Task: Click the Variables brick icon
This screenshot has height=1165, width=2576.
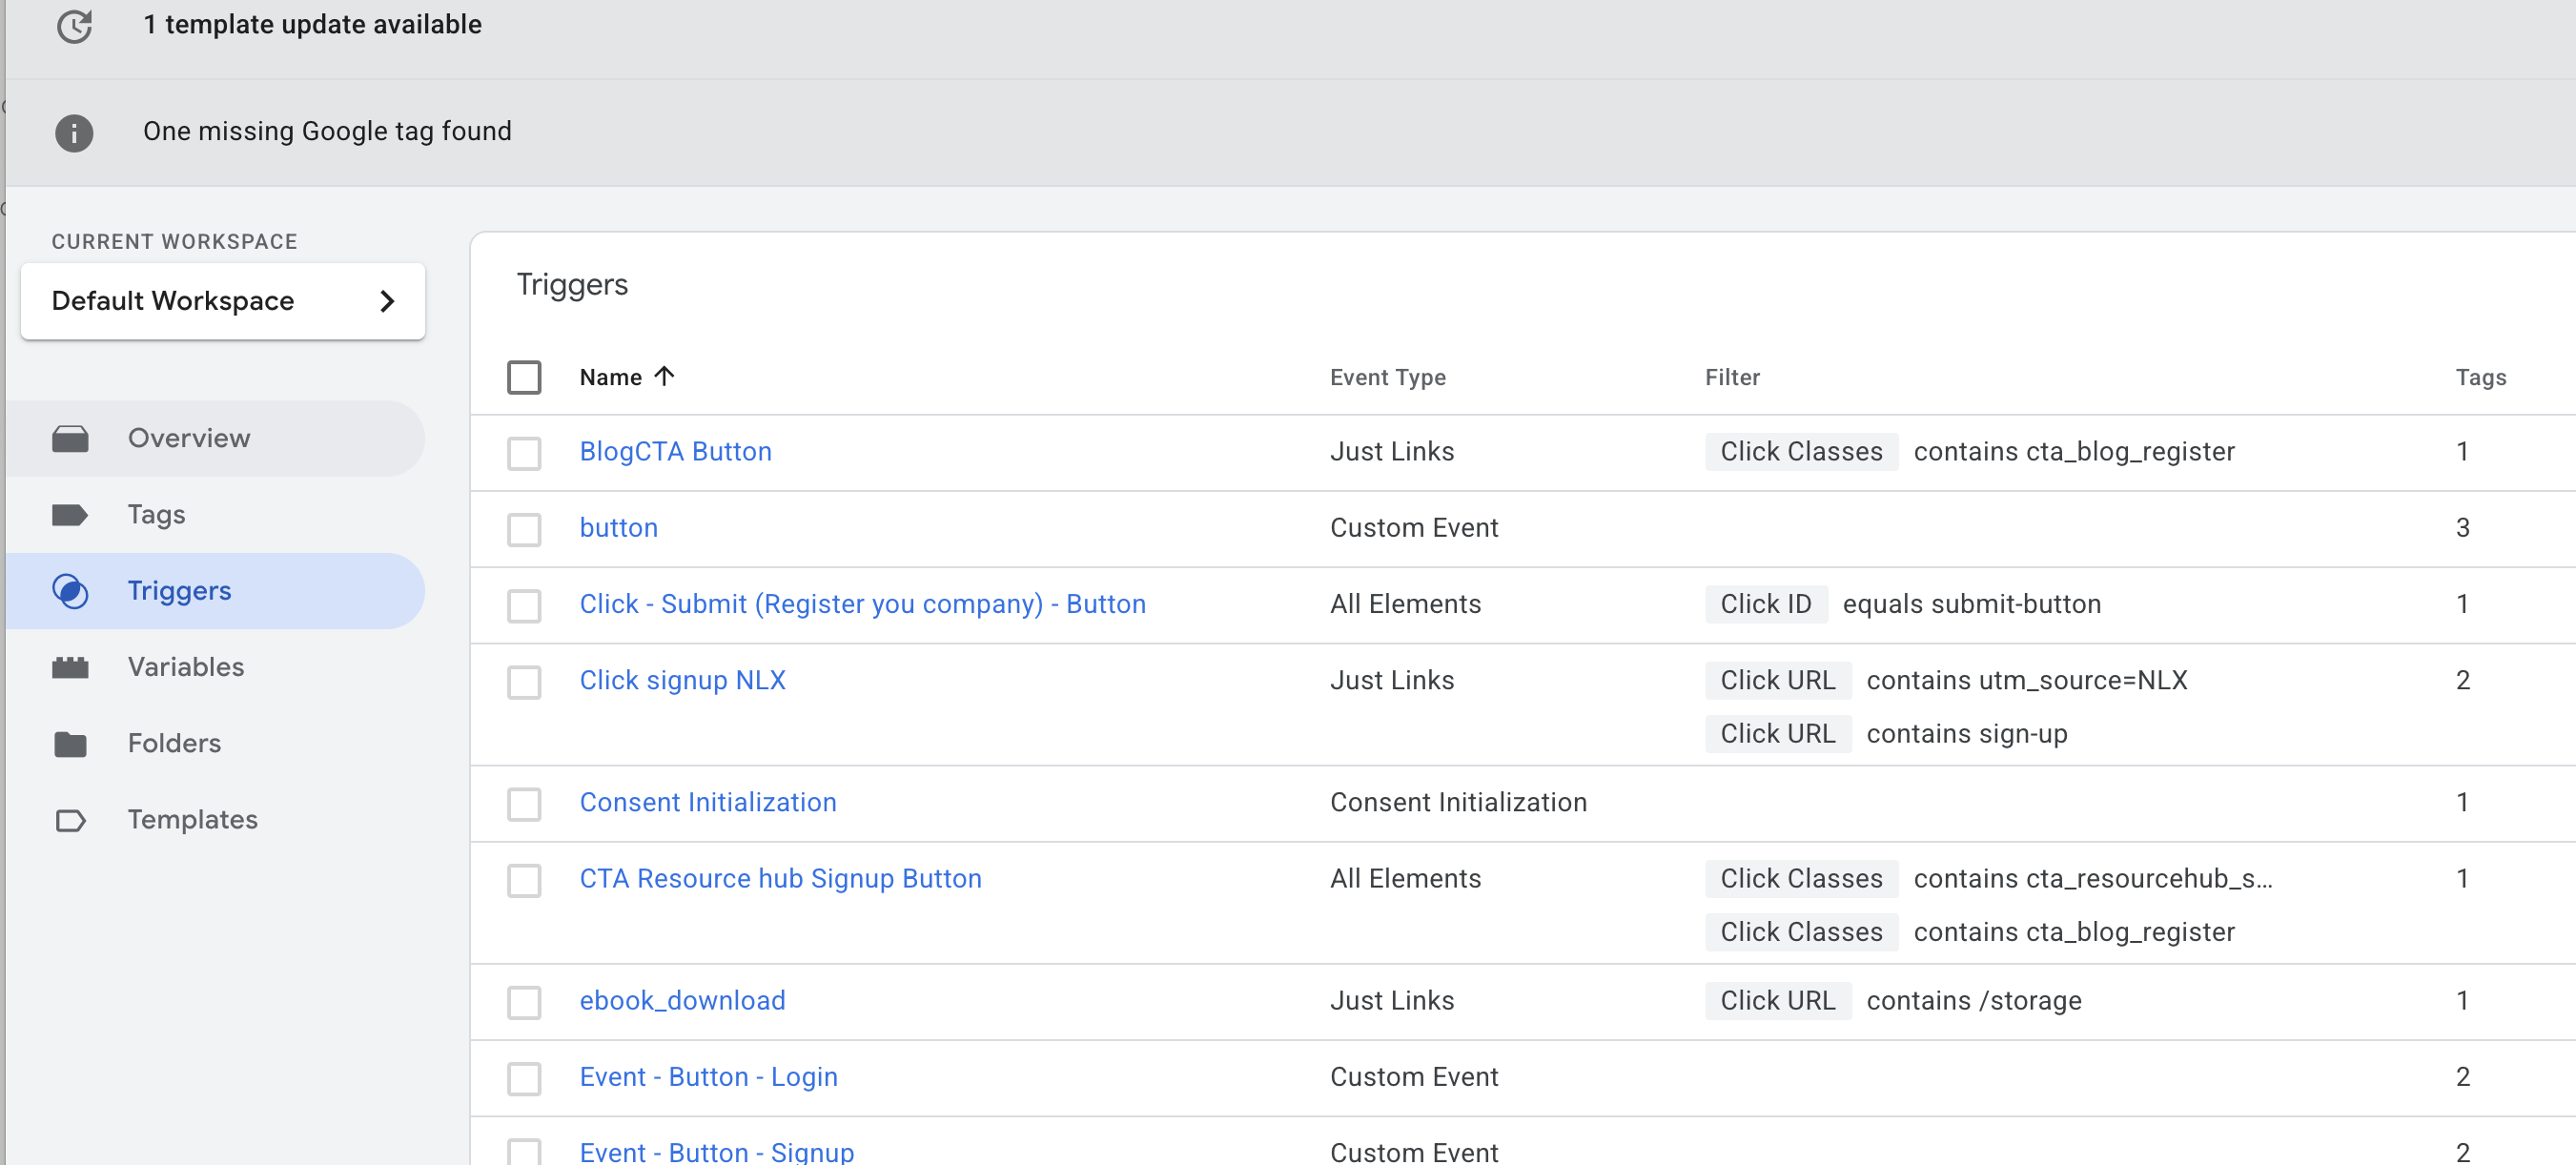Action: [70, 667]
